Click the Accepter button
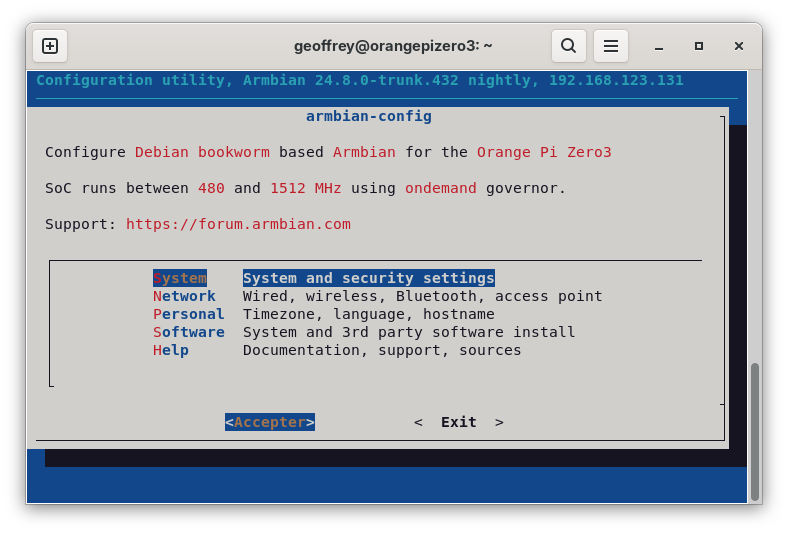This screenshot has width=788, height=533. [270, 422]
